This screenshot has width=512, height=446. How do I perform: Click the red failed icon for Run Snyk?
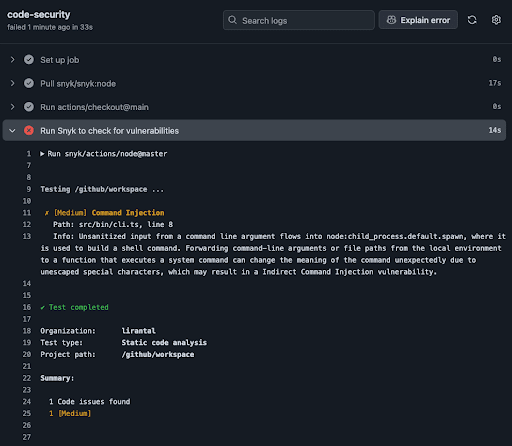29,130
